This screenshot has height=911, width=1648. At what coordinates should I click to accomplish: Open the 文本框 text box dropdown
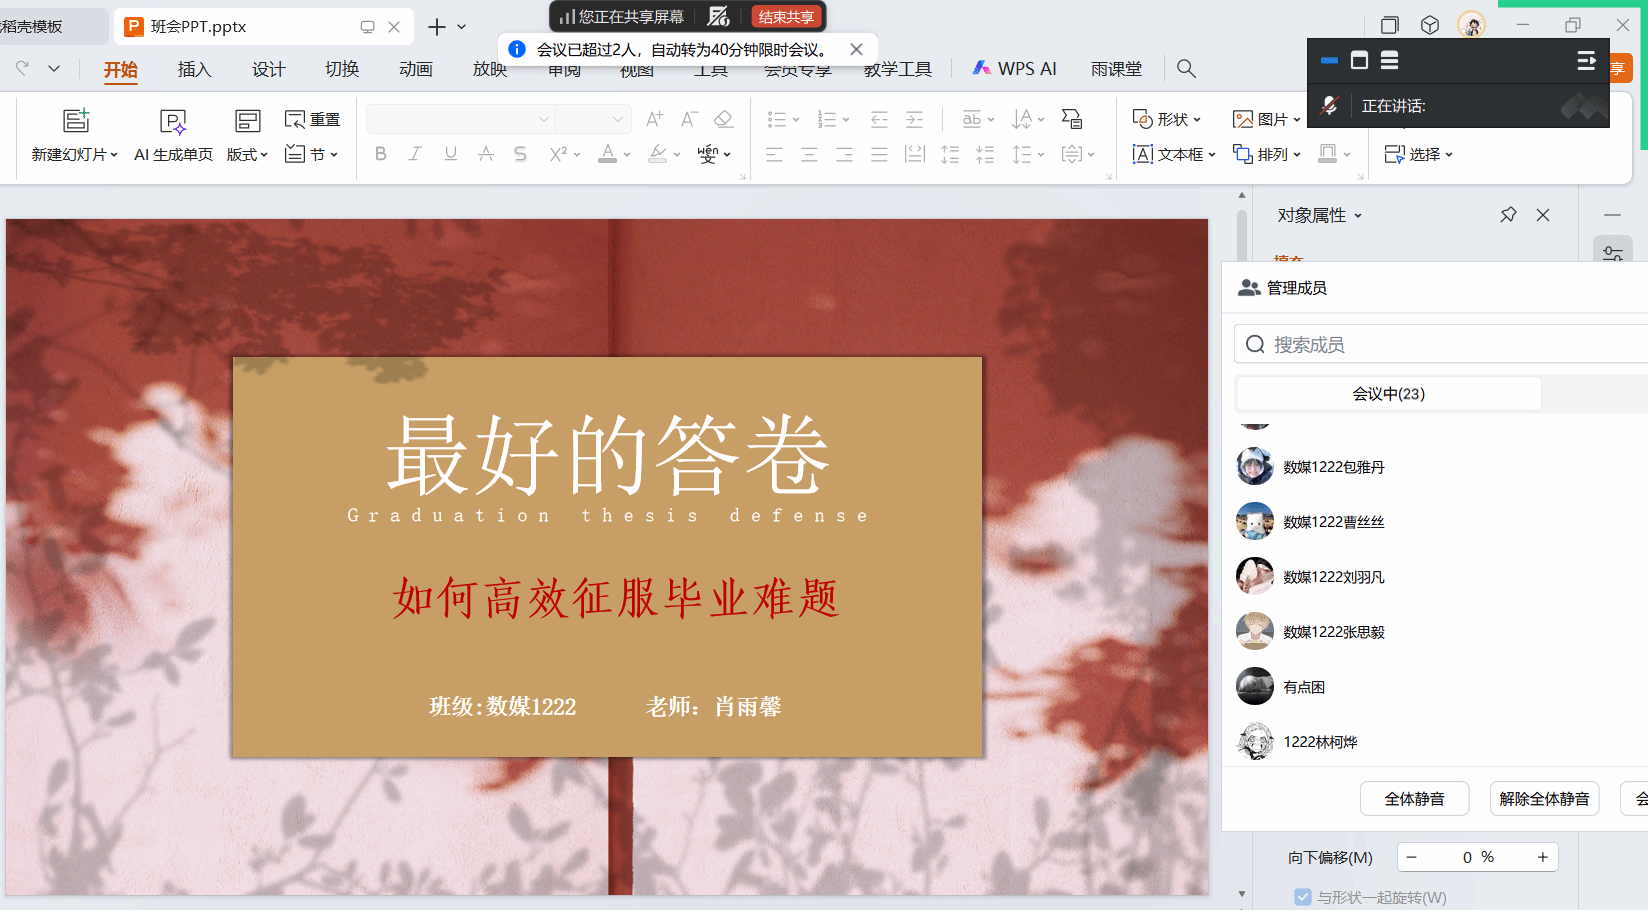click(1173, 154)
